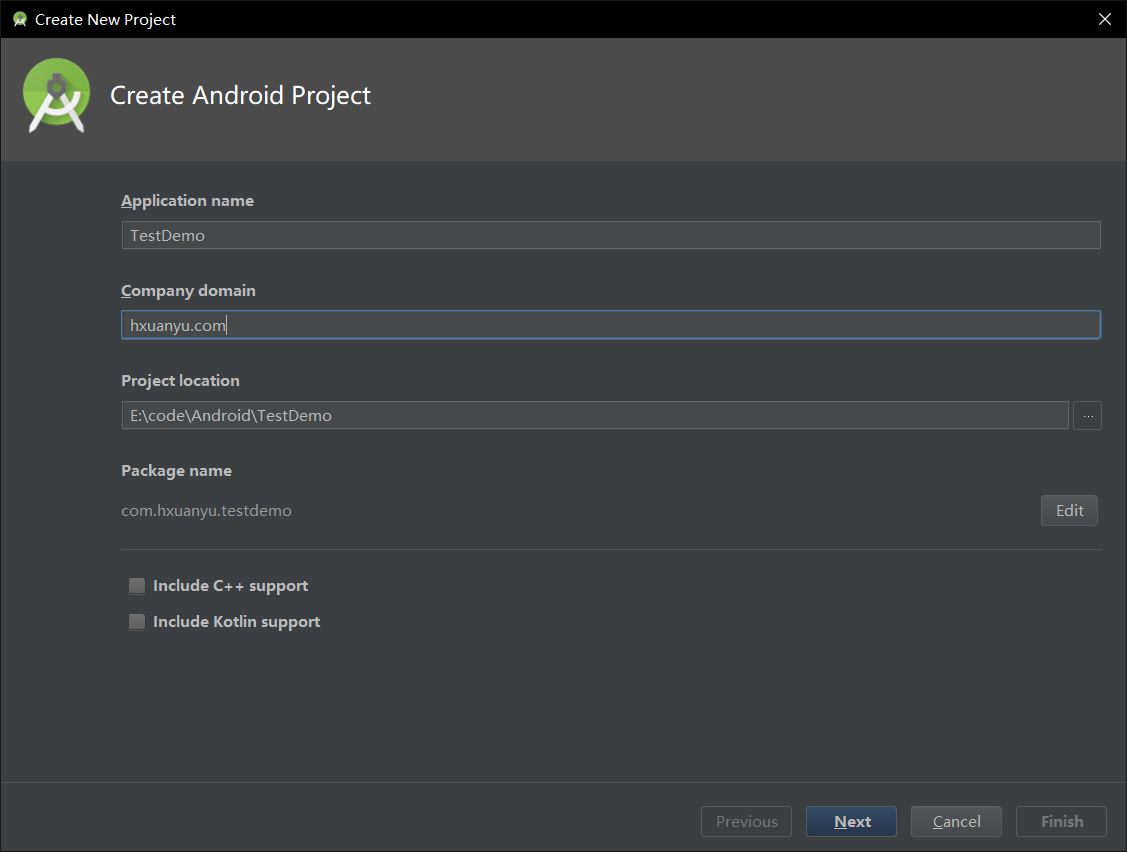This screenshot has height=852, width=1127.
Task: Click the Application name text field
Action: coord(610,235)
